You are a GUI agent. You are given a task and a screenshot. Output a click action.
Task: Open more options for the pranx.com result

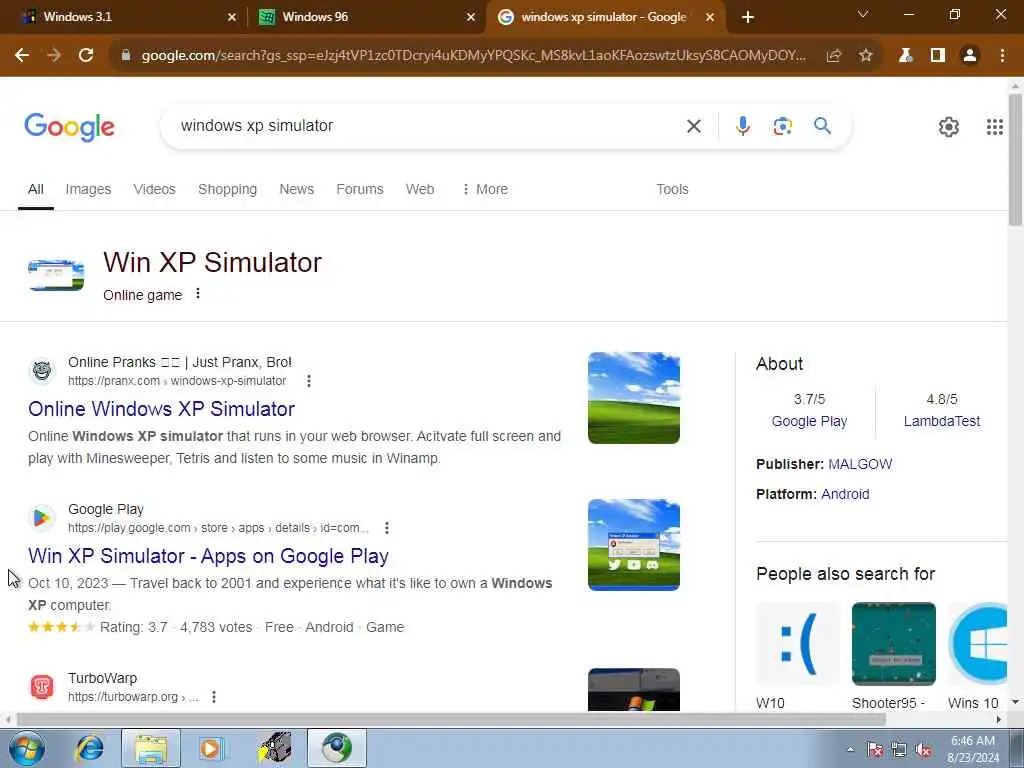[x=309, y=381]
